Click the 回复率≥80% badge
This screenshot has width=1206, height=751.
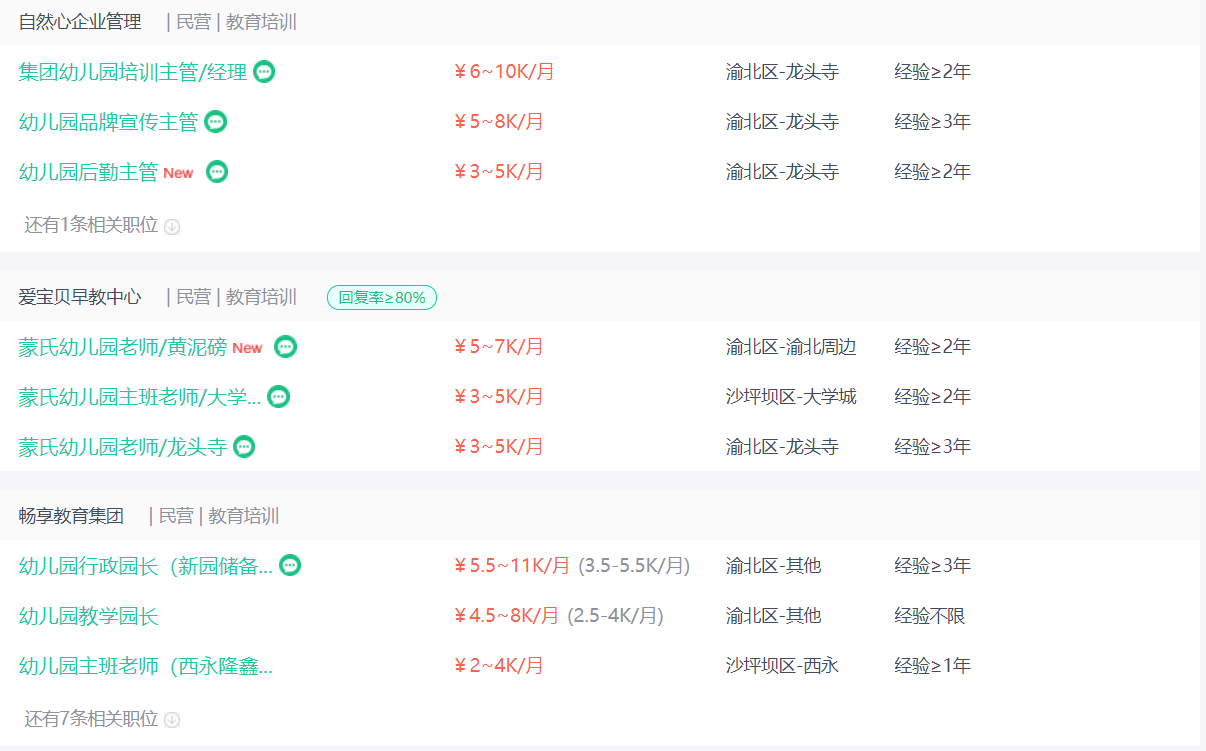(x=382, y=297)
